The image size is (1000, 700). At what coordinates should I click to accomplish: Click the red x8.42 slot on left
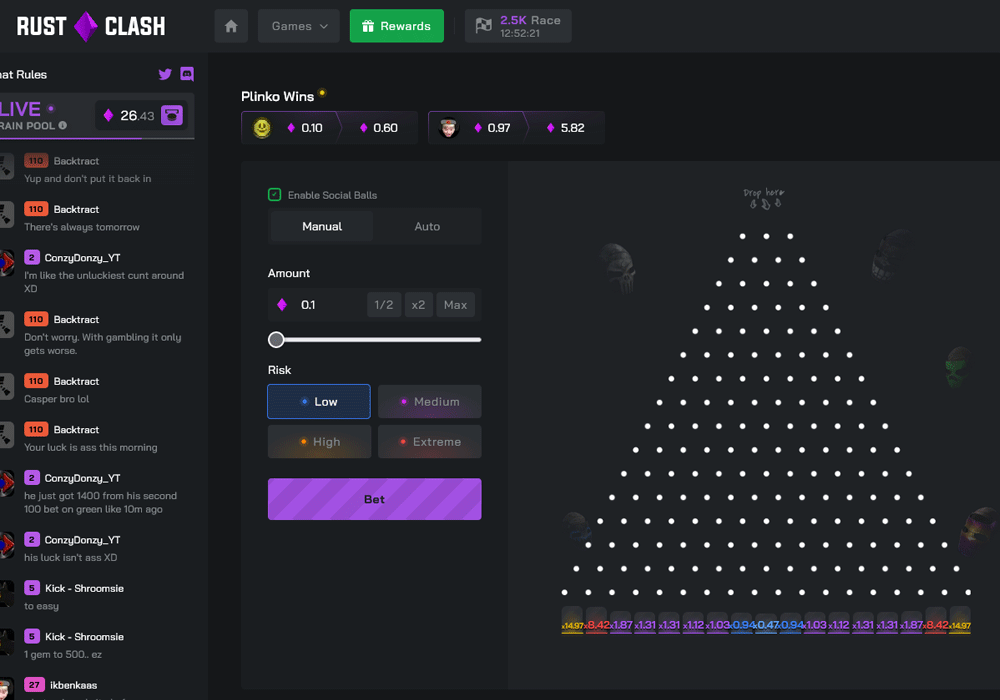596,622
